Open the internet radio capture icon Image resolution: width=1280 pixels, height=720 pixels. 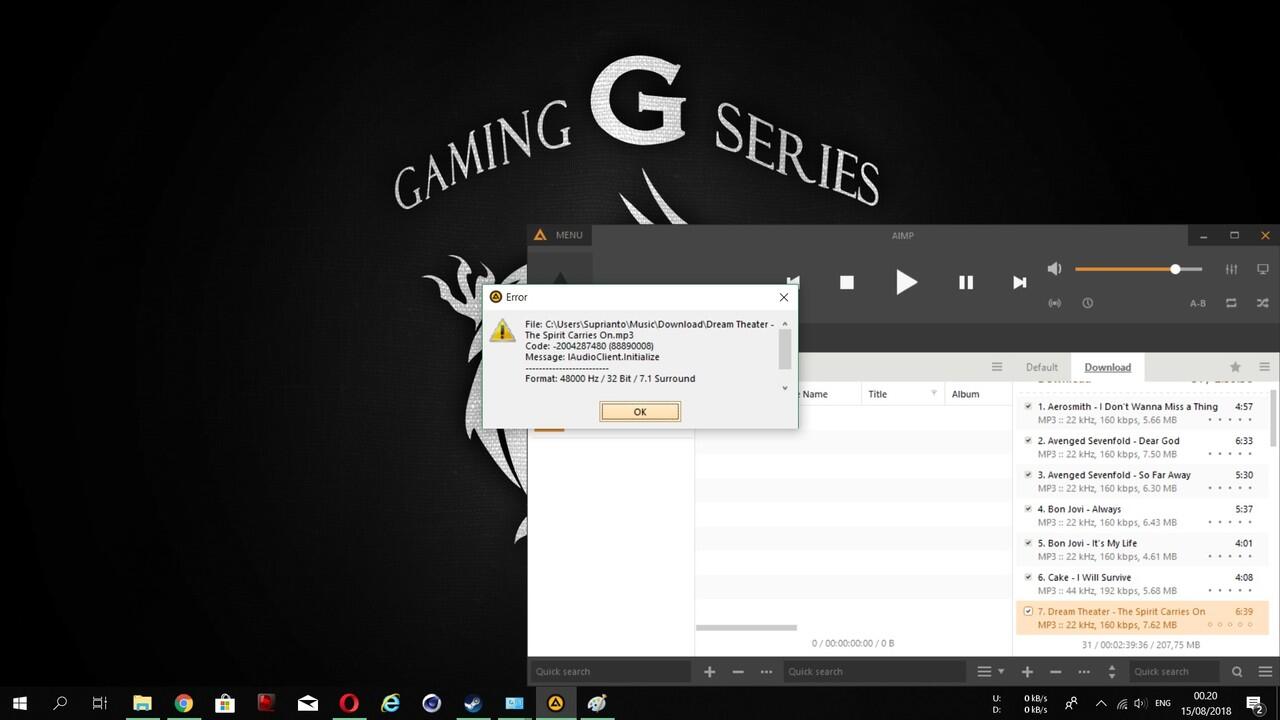point(1054,303)
